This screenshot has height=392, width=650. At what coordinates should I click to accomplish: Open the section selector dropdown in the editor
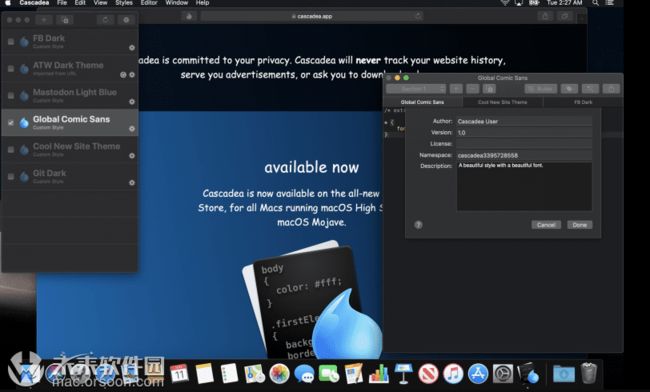coord(416,89)
